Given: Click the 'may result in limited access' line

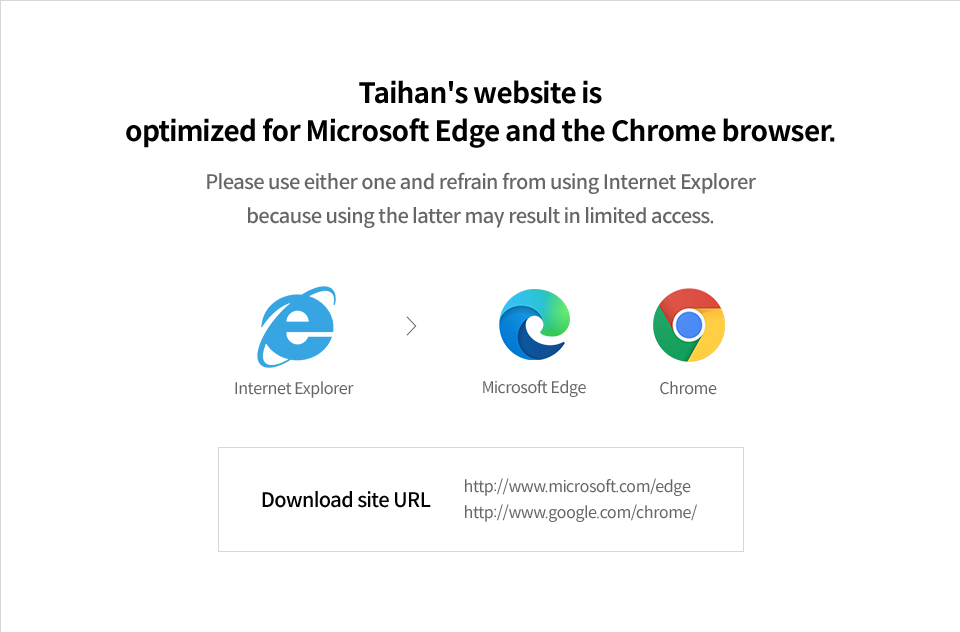Looking at the screenshot, I should (x=481, y=216).
